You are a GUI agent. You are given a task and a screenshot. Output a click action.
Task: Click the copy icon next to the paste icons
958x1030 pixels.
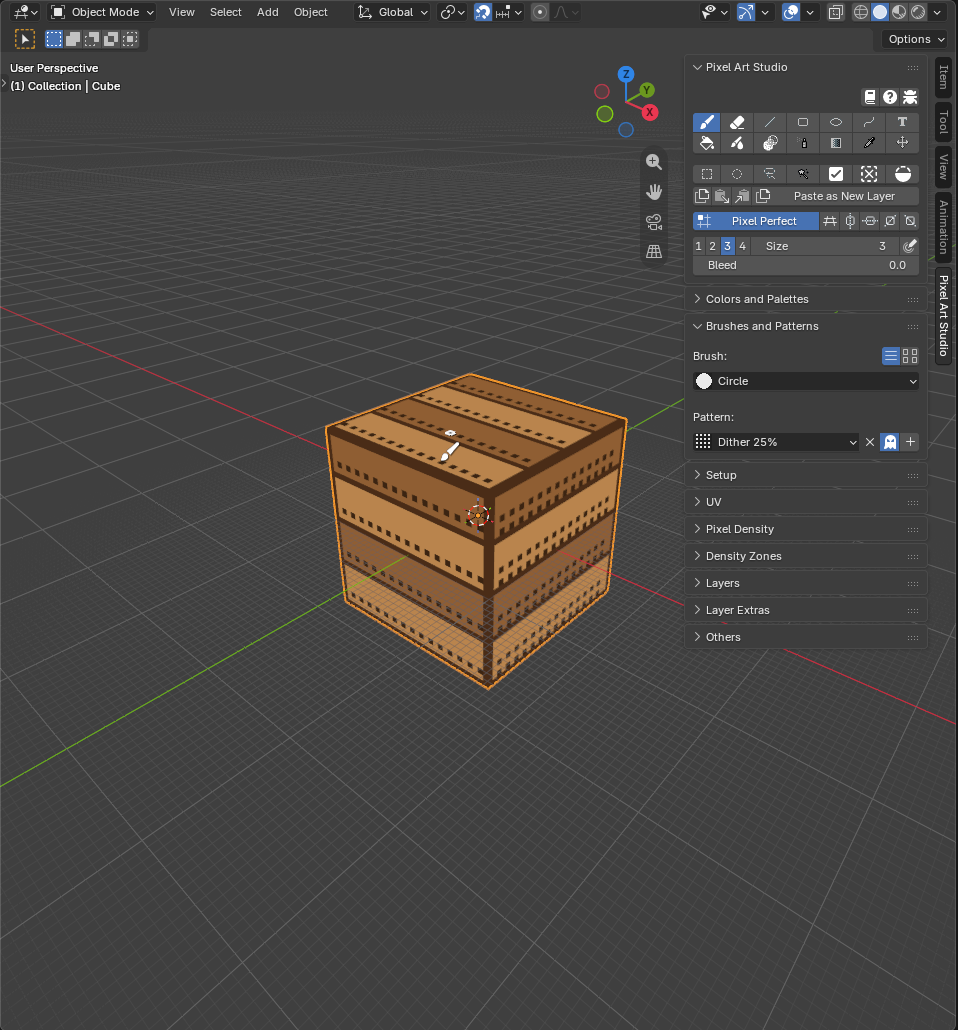point(702,196)
